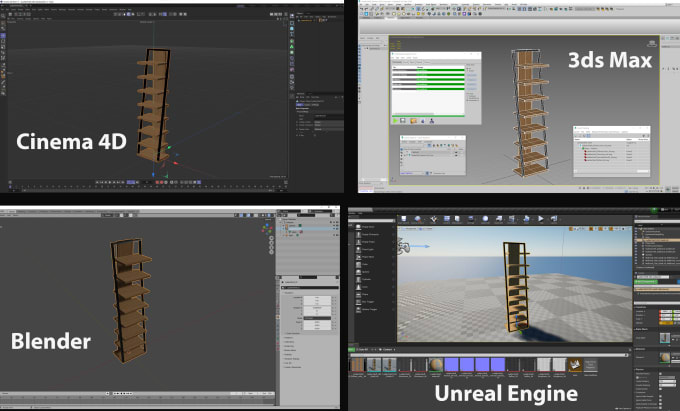This screenshot has height=411, width=680.
Task: Click the Play triangle in the Unreal toolbar
Action: [x=541, y=219]
